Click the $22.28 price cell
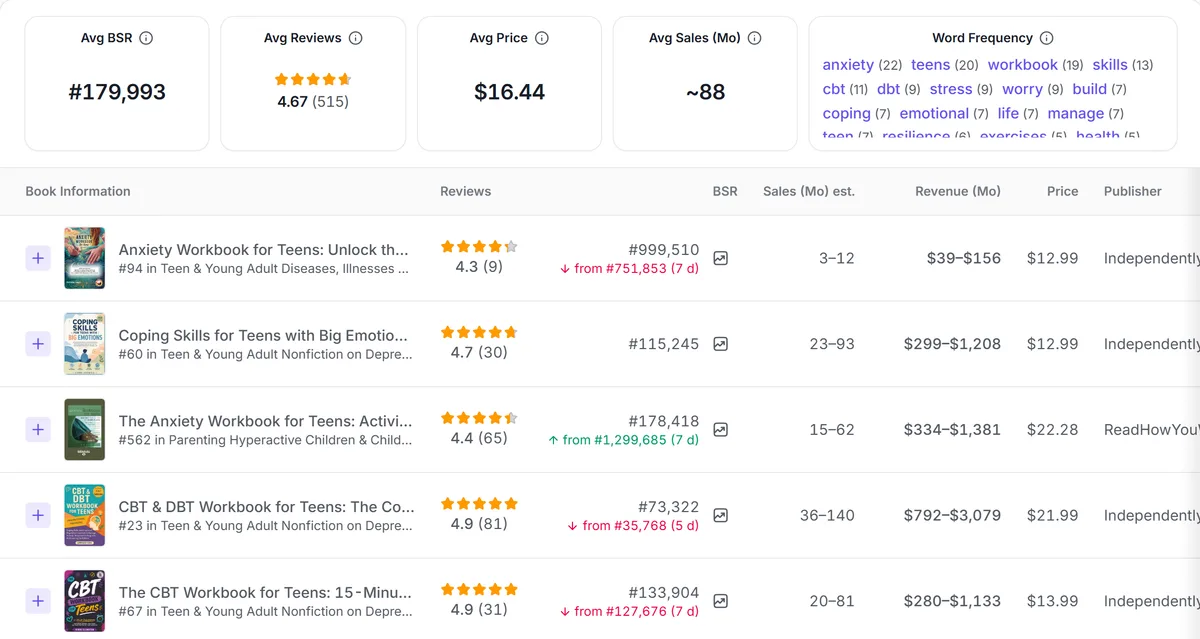1200x639 pixels. [x=1053, y=430]
